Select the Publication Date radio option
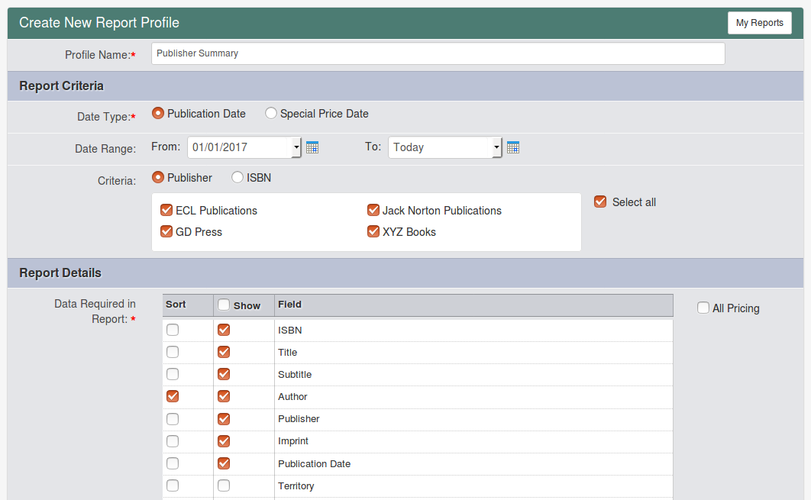811x500 pixels. [158, 114]
